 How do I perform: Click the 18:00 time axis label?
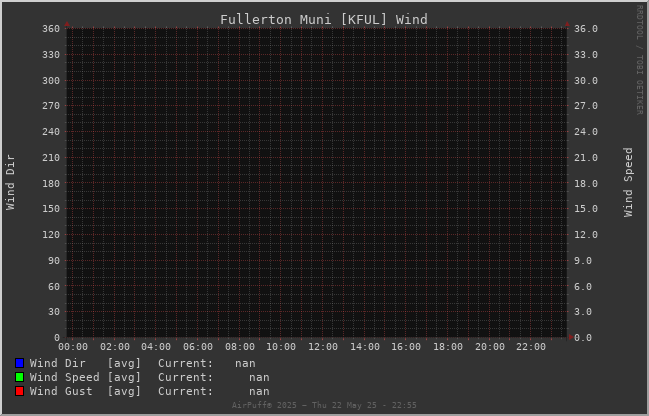point(448,346)
